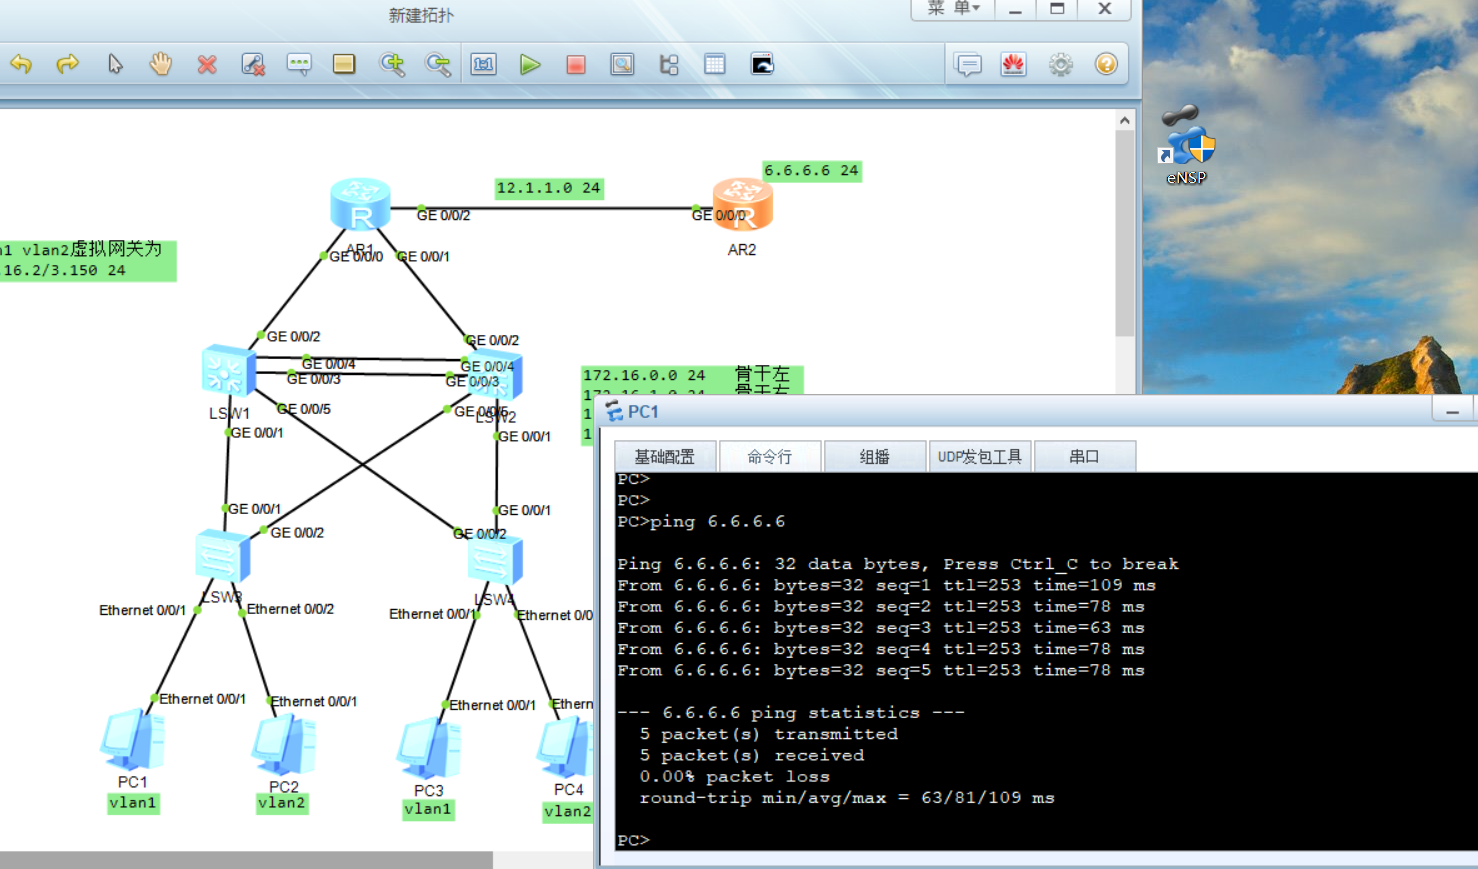Select the AR2 router on the canvas
Screen dimensions: 1478x869
[742, 205]
